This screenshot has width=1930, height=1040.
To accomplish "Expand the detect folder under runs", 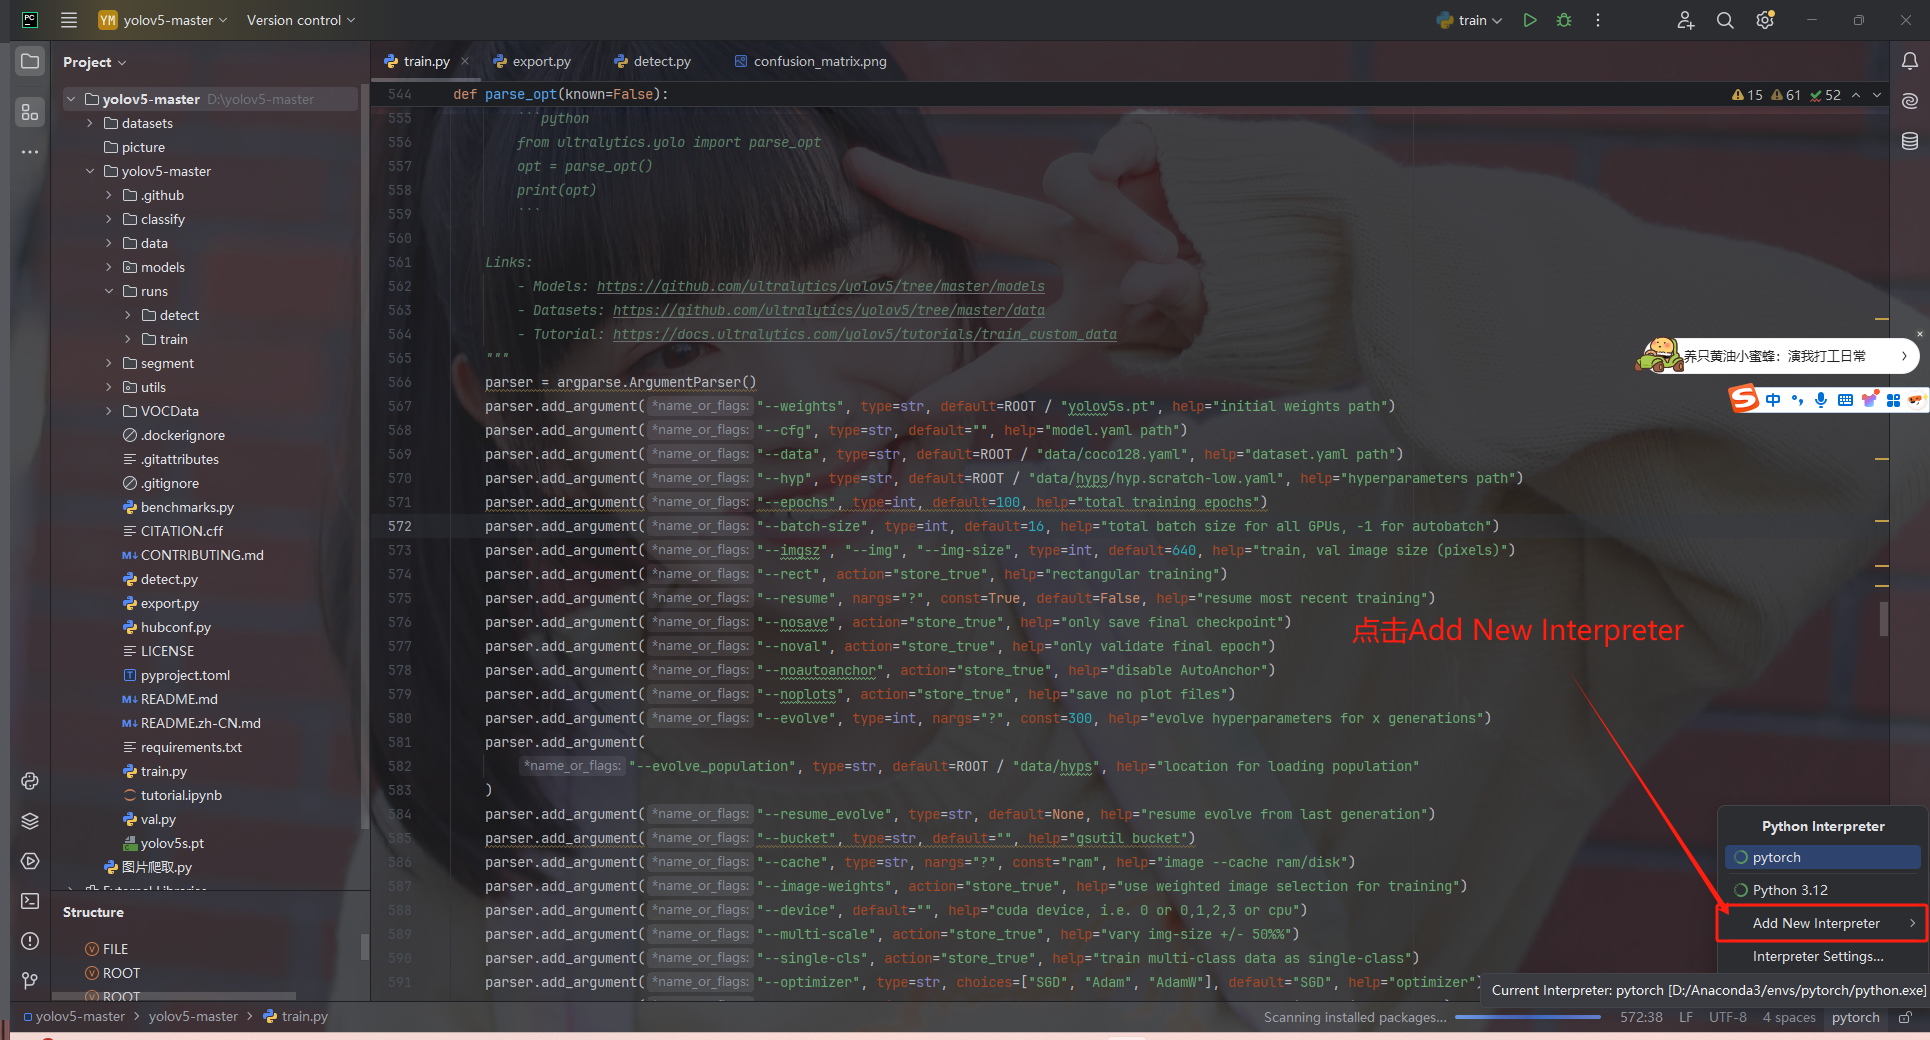I will point(128,315).
